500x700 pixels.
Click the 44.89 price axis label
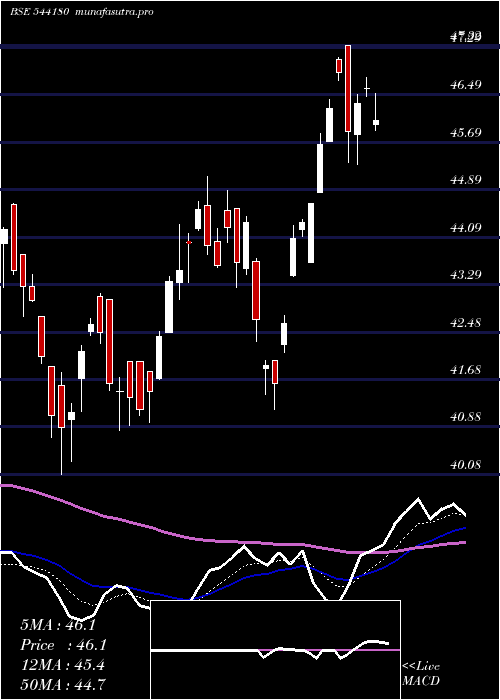[466, 180]
